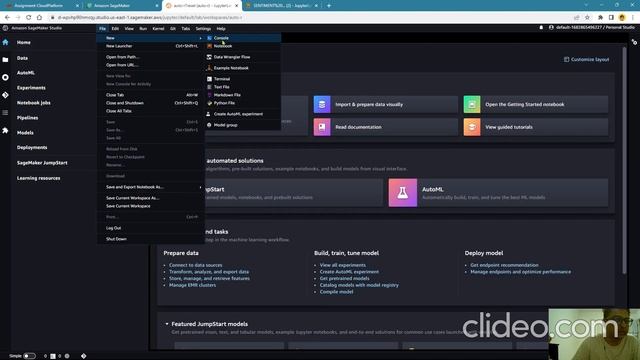
Task: Select Close and Shutdown menu entry
Action: click(x=150, y=103)
